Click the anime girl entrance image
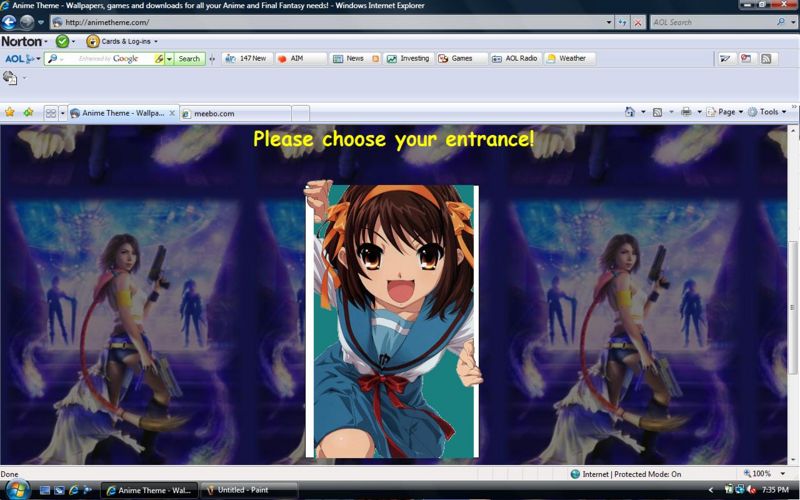The image size is (800, 500). [x=392, y=320]
